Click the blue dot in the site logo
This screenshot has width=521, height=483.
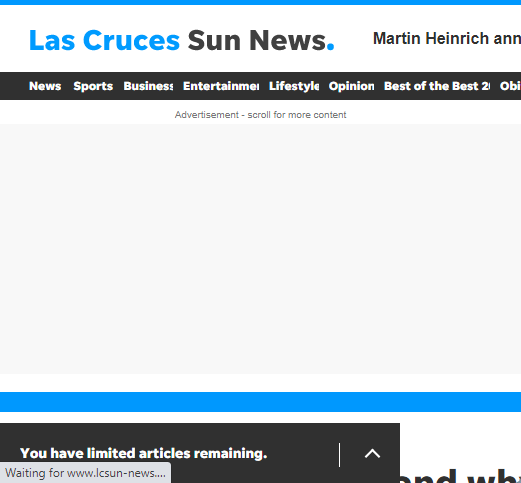[330, 46]
